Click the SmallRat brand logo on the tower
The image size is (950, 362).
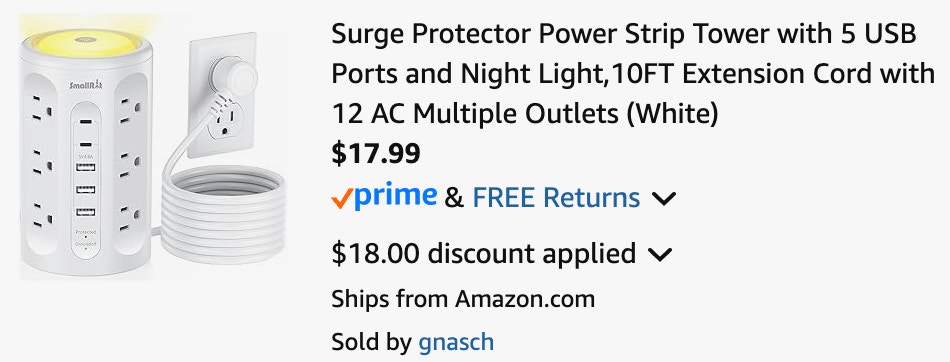pos(86,84)
